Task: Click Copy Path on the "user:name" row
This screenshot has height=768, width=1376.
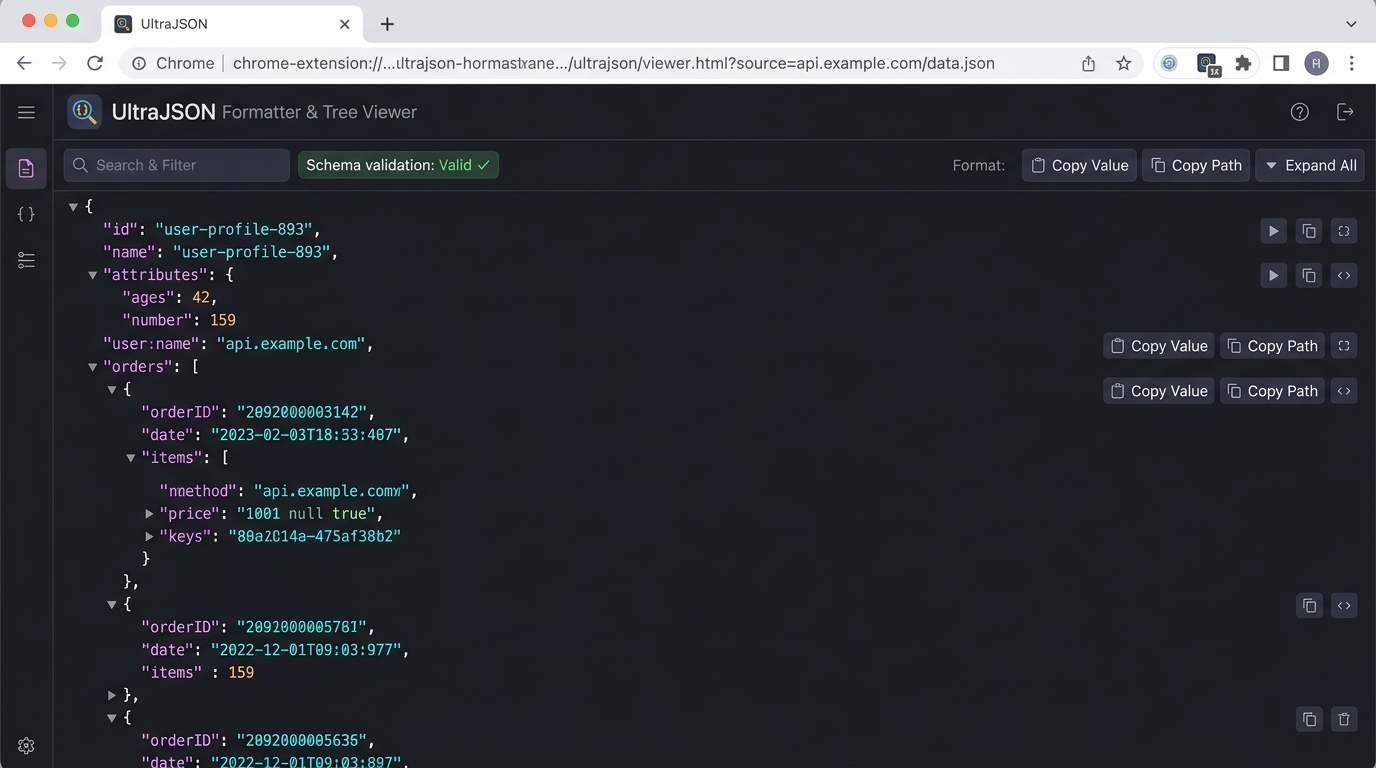Action: (x=1272, y=346)
